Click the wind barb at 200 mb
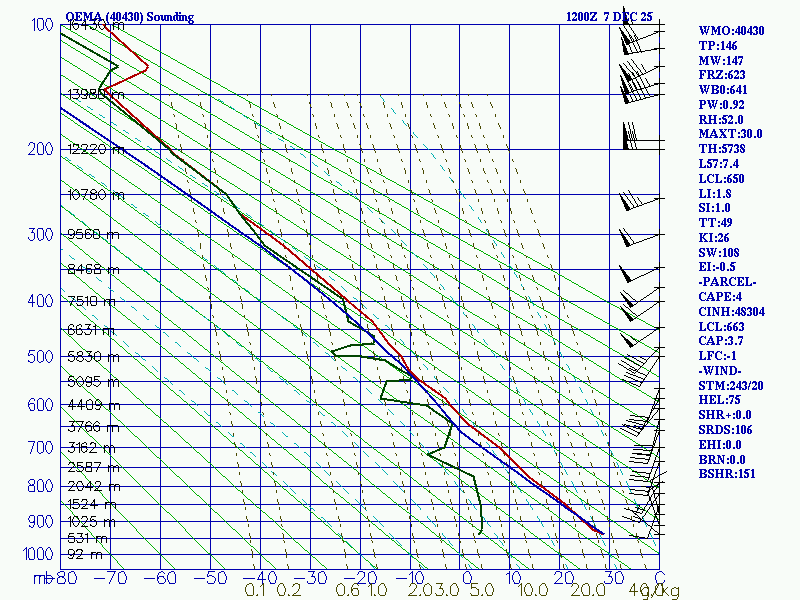The height and width of the screenshot is (600, 800). 642,136
